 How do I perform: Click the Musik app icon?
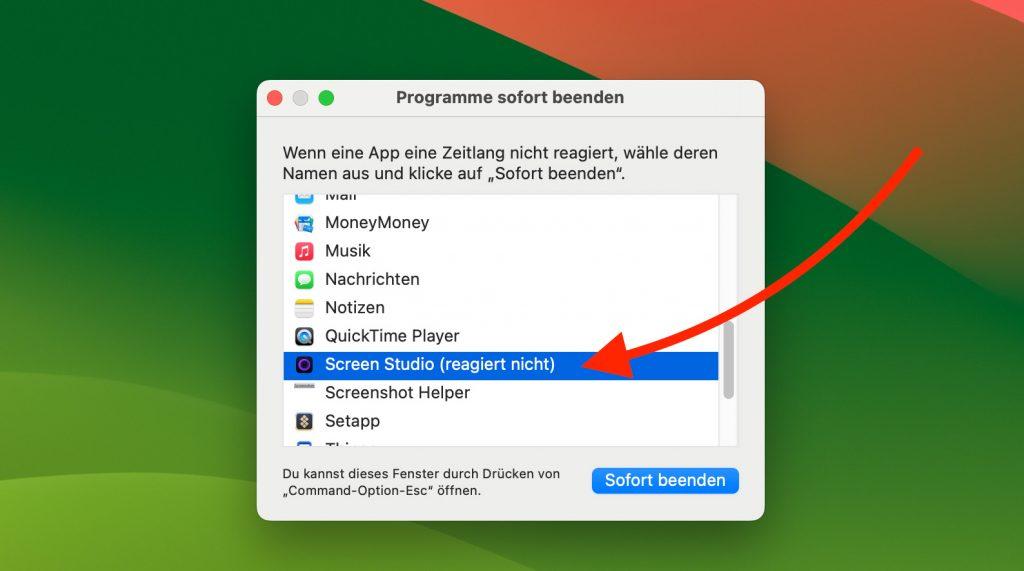(304, 251)
